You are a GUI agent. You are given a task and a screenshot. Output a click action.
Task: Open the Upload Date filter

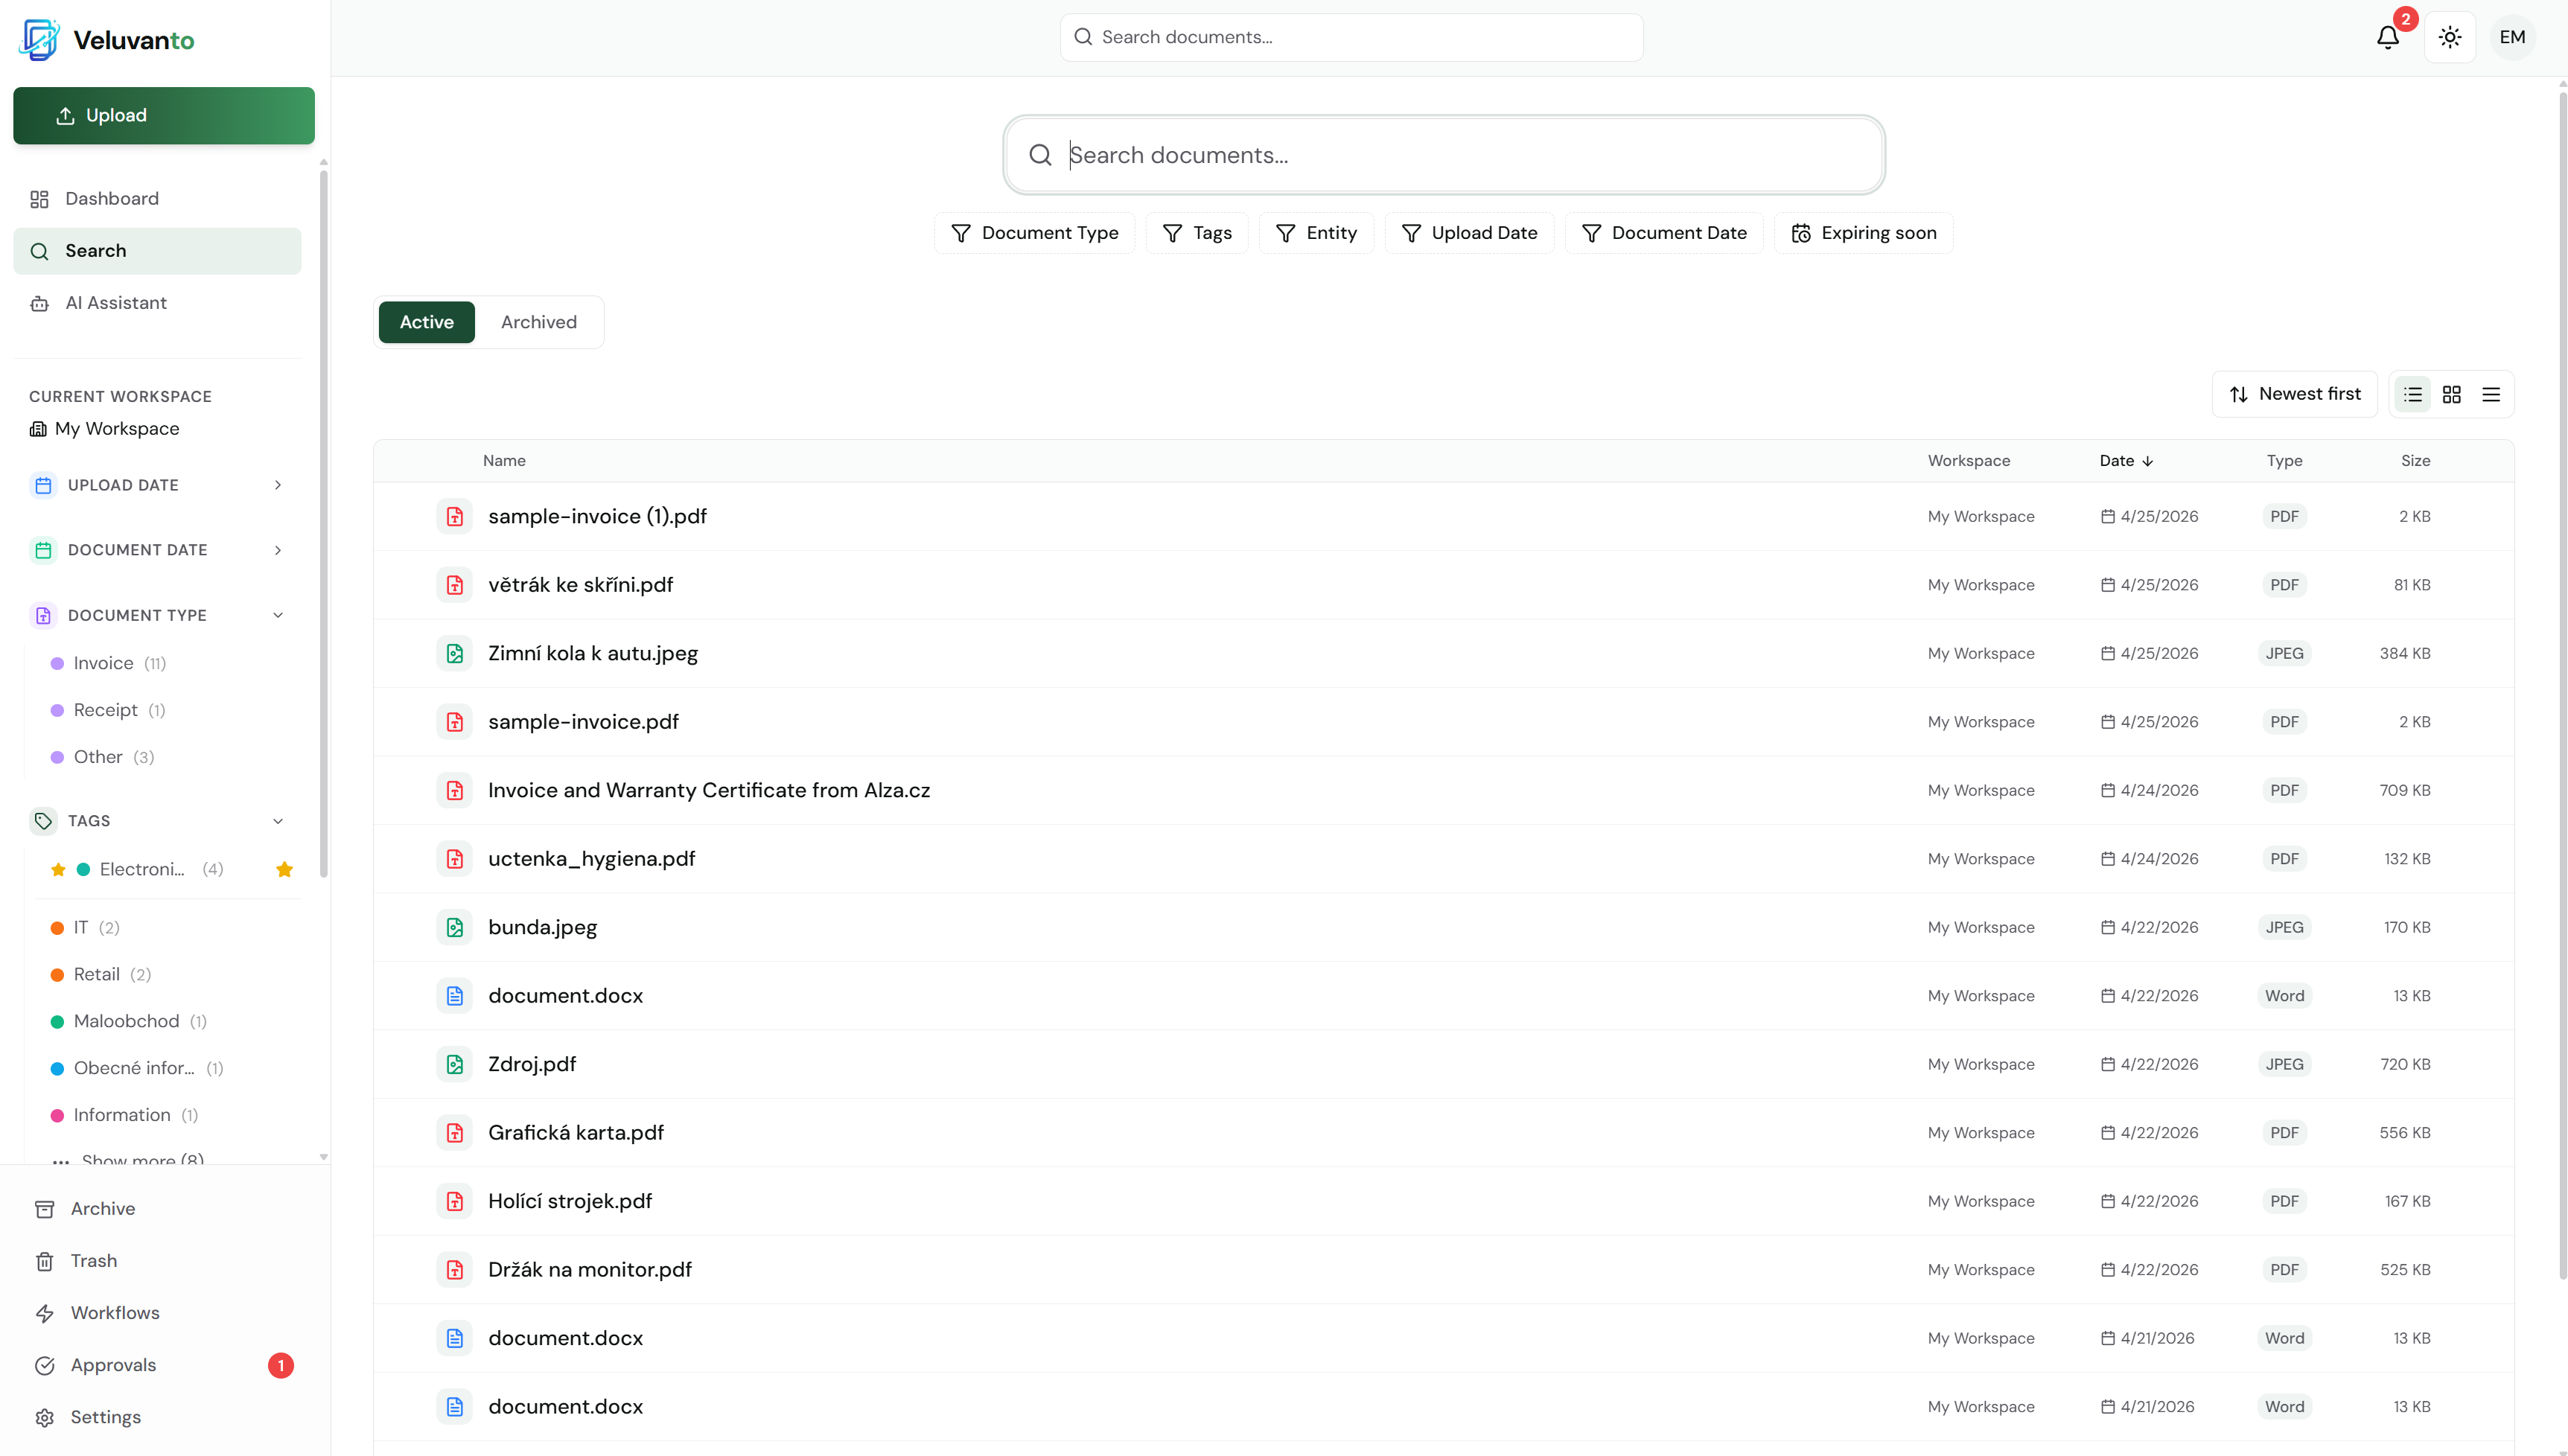pyautogui.click(x=1469, y=233)
